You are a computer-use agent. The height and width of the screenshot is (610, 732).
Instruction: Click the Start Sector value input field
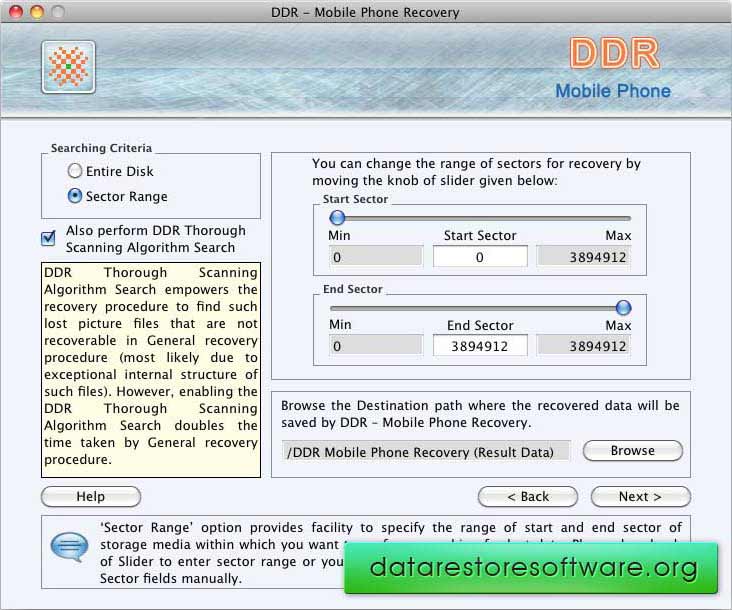(480, 257)
